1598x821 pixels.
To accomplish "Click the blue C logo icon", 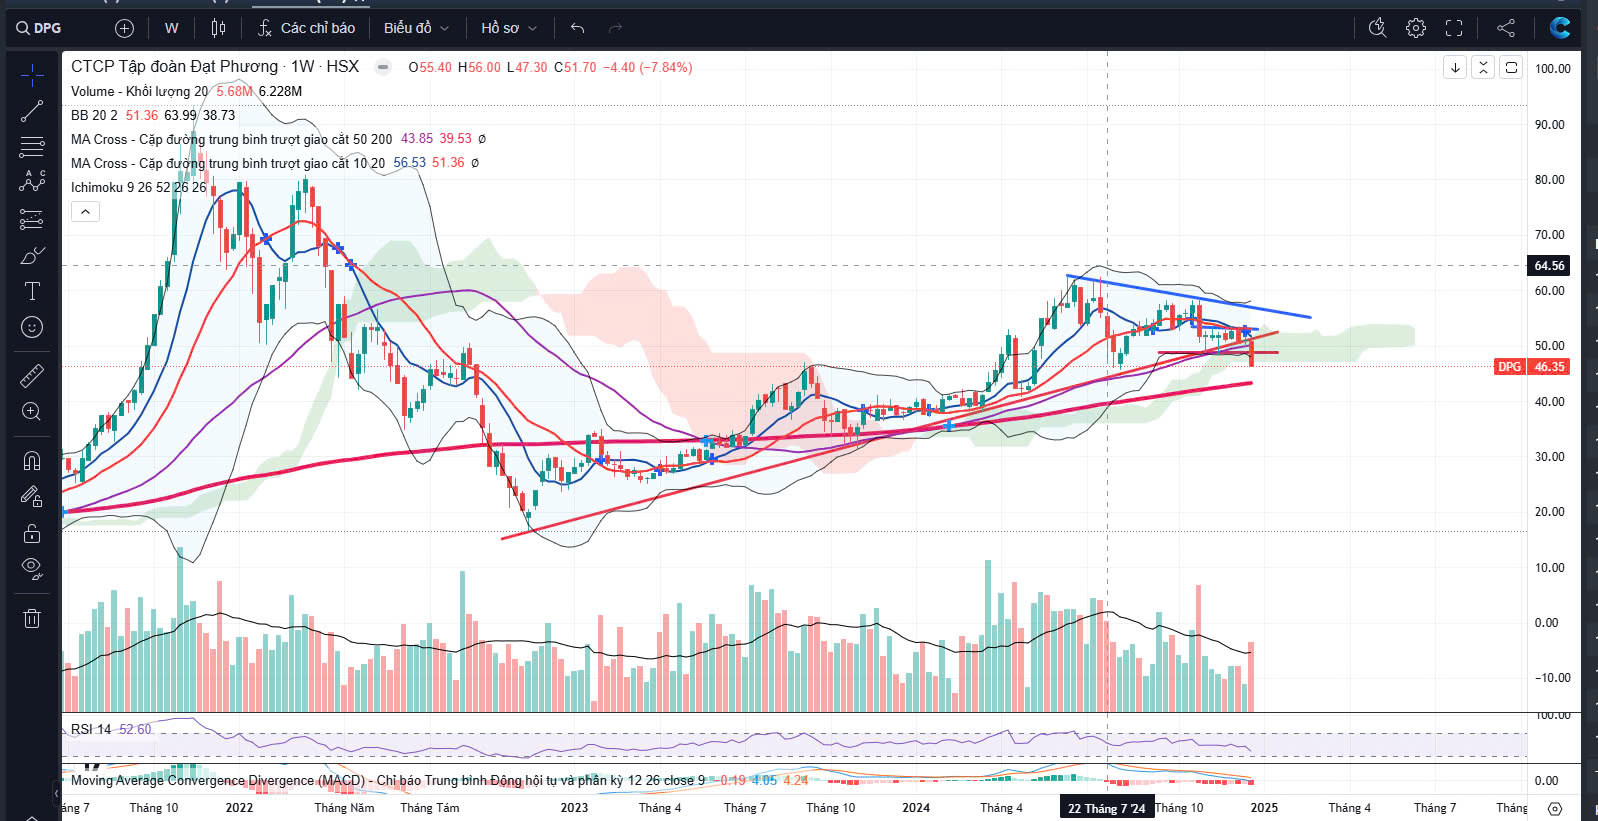I will (1560, 28).
